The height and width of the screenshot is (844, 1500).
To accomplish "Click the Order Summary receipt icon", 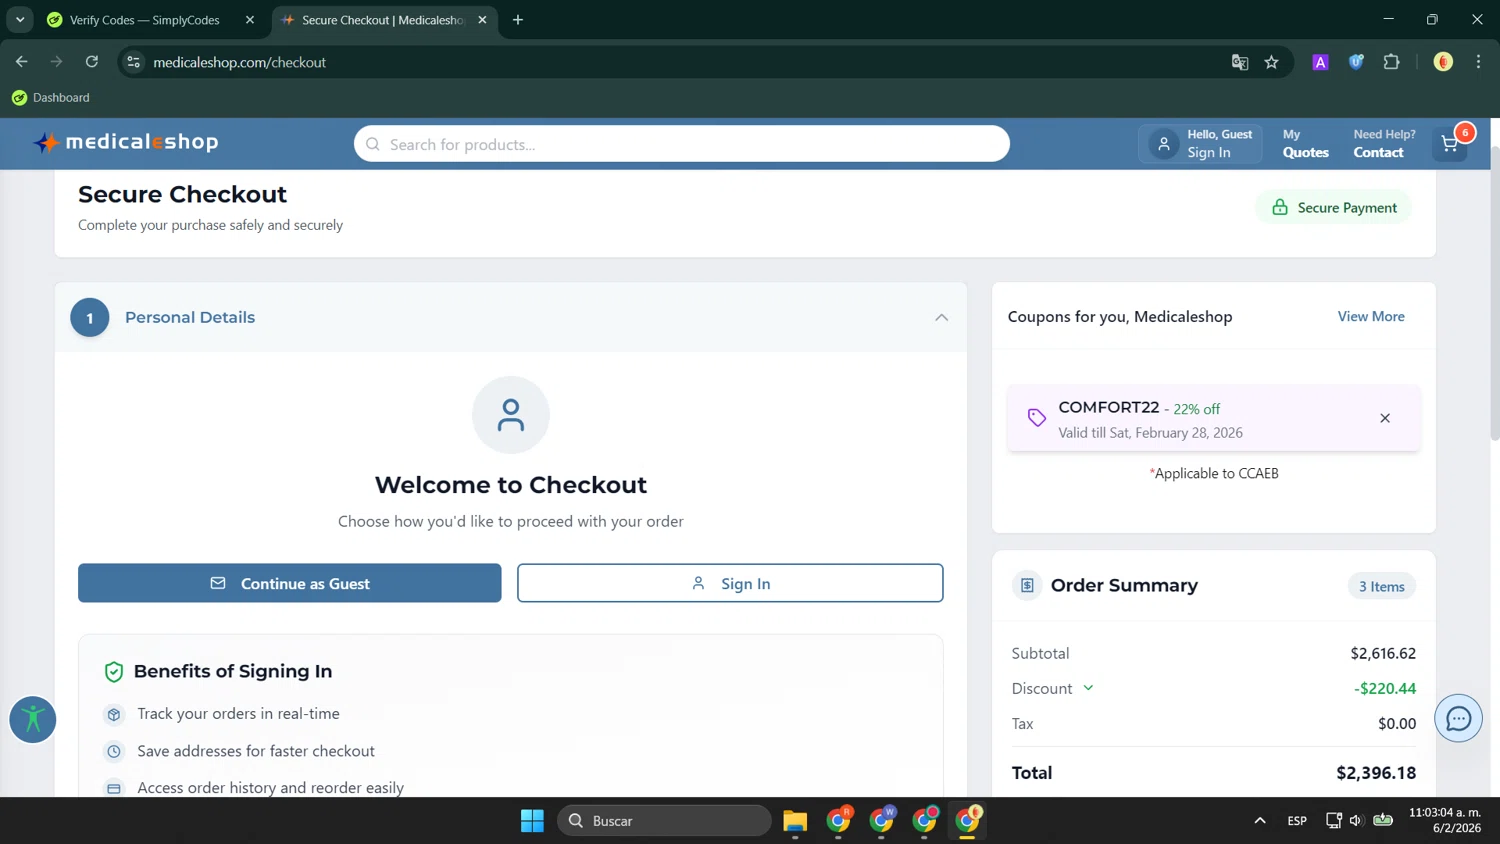I will click(x=1027, y=585).
